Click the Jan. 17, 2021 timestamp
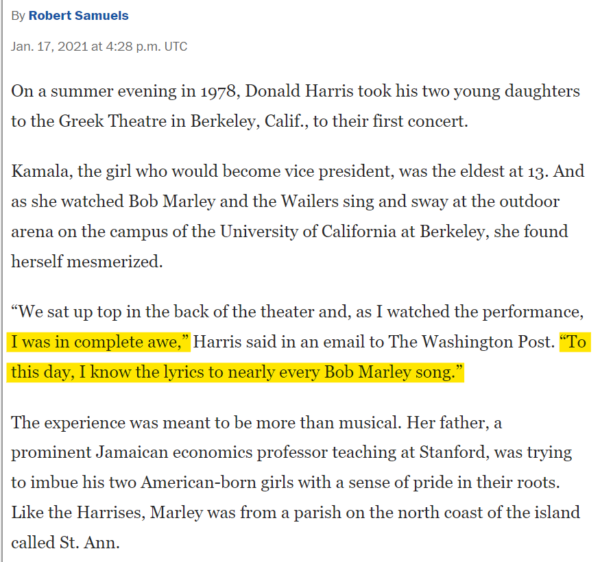Screen dimensions: 600x562 (99, 47)
